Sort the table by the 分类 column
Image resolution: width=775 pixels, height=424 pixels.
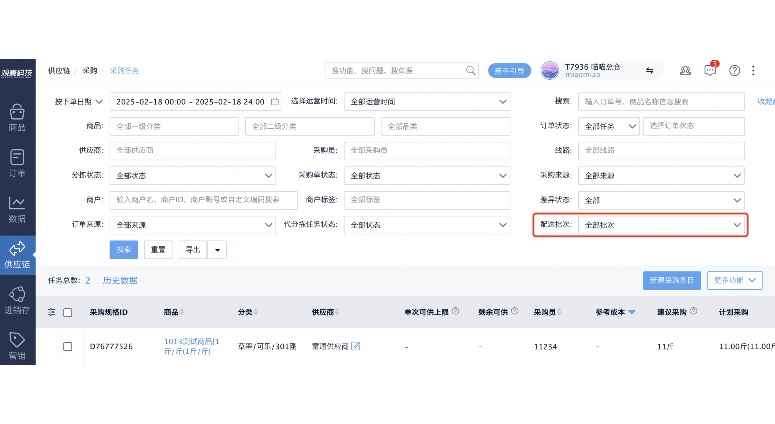click(256, 312)
